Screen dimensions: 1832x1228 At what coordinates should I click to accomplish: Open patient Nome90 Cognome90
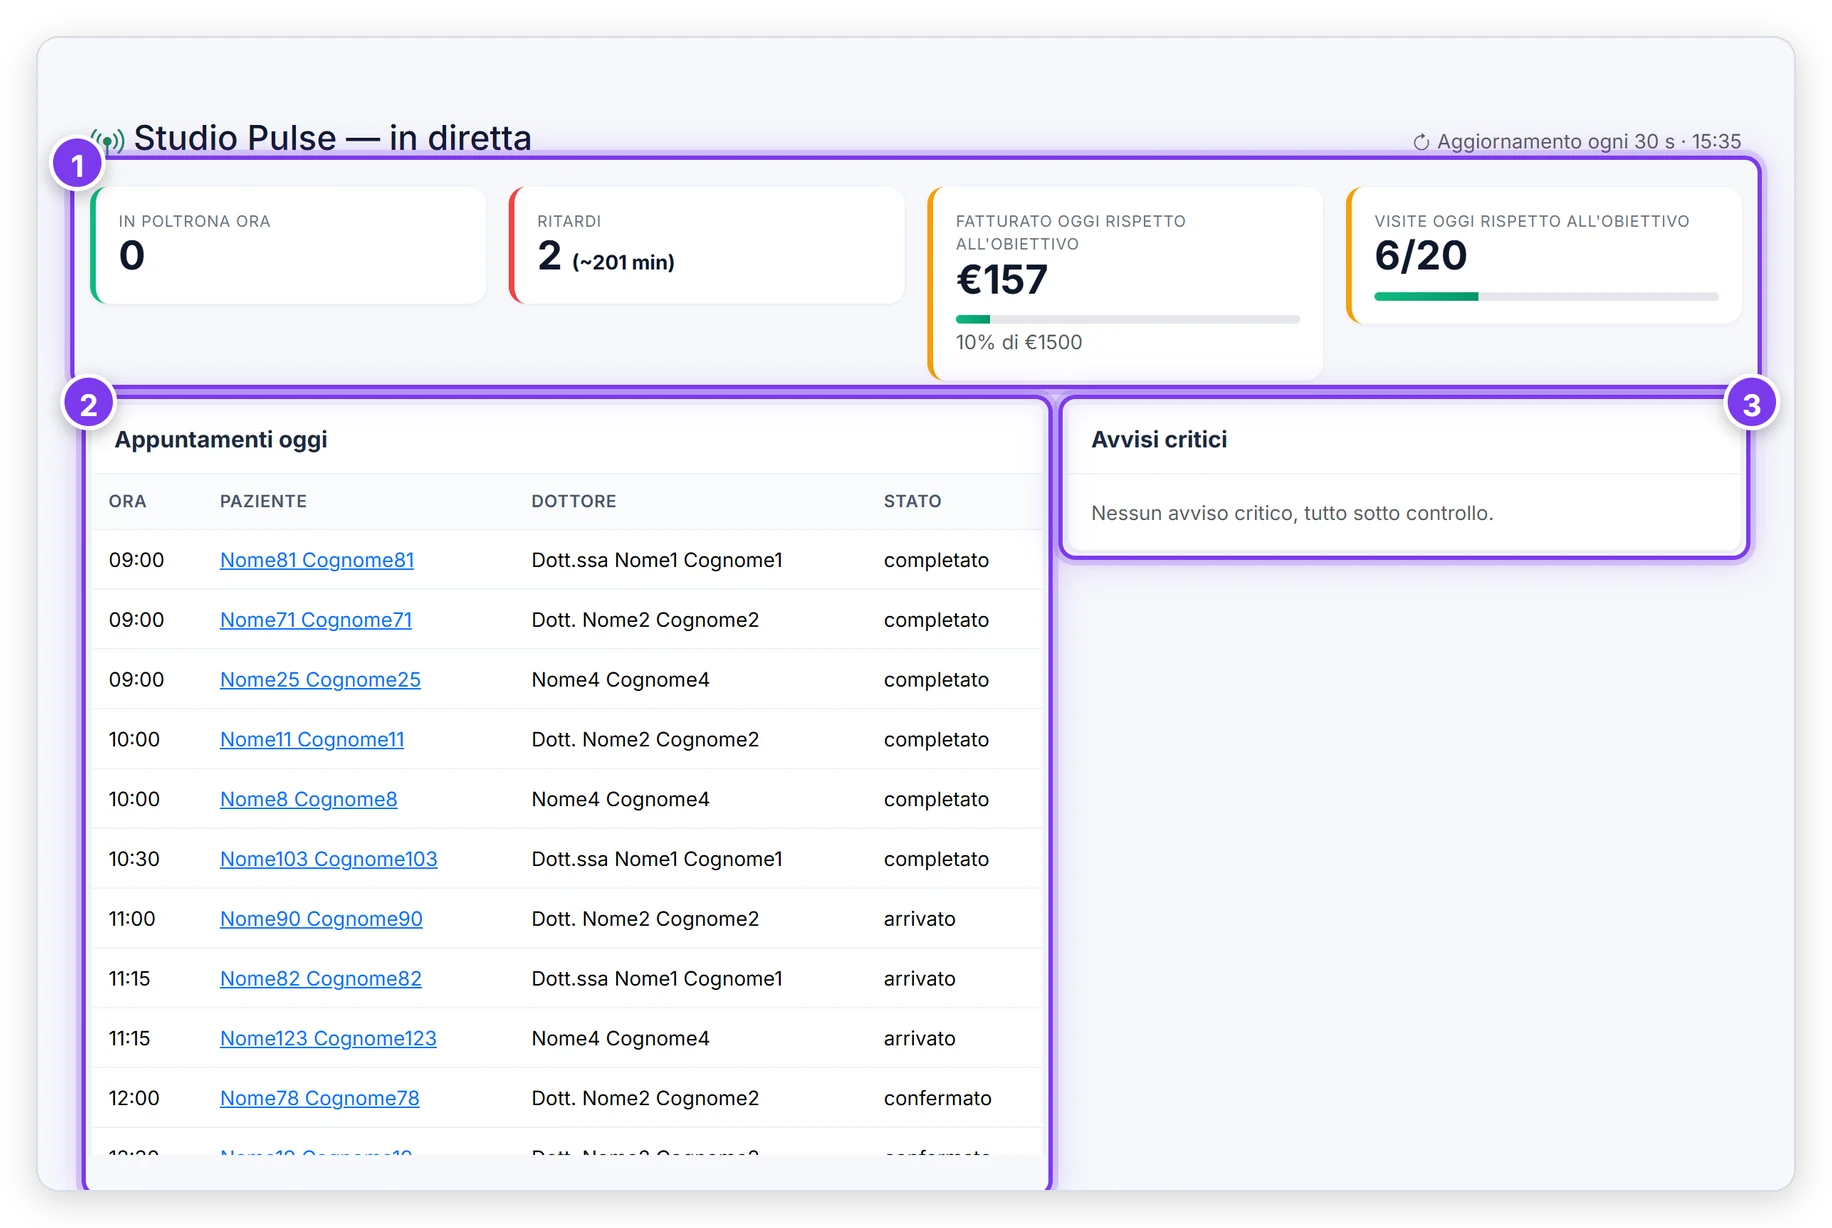click(x=321, y=919)
